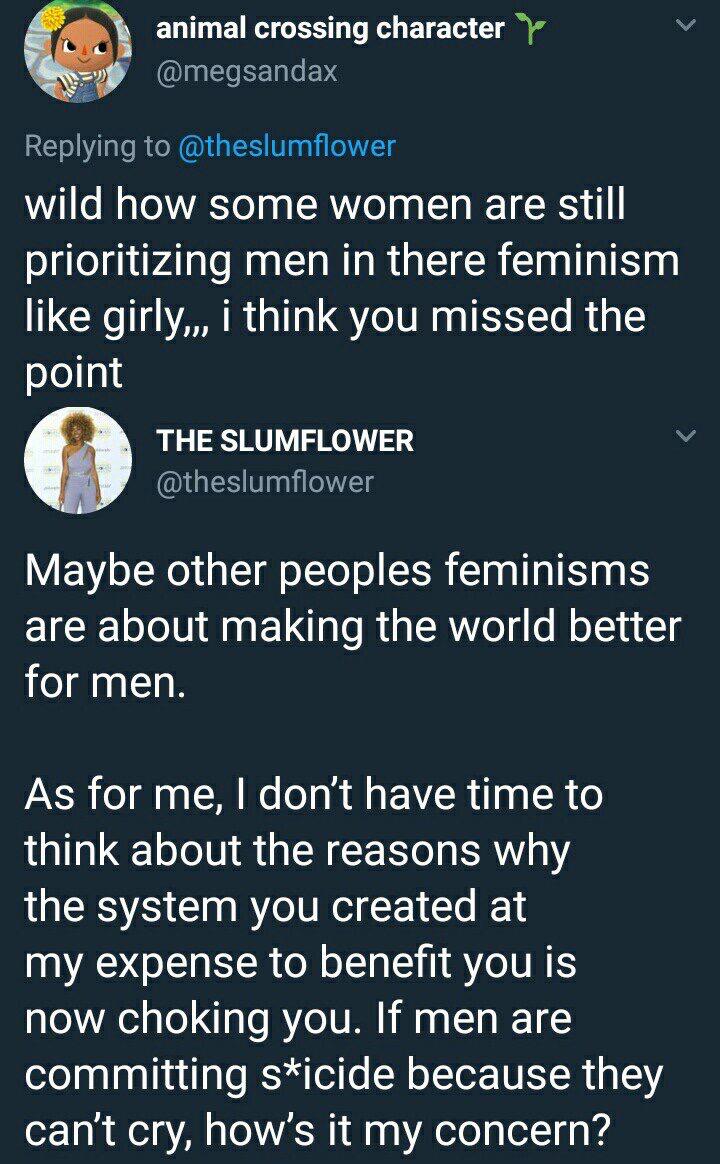Open THE SLUMFLOWER profile picture
This screenshot has height=1164, width=720.
coord(77,460)
